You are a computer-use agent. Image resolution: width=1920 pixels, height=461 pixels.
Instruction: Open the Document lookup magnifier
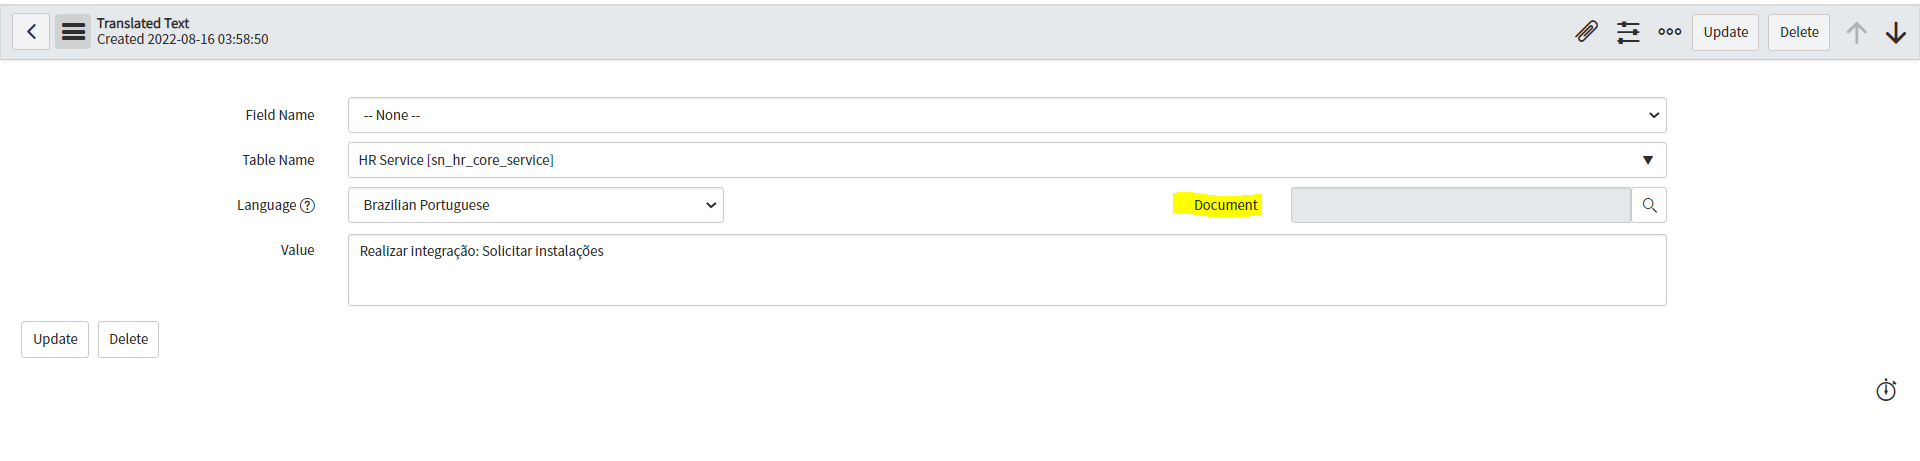(1649, 205)
